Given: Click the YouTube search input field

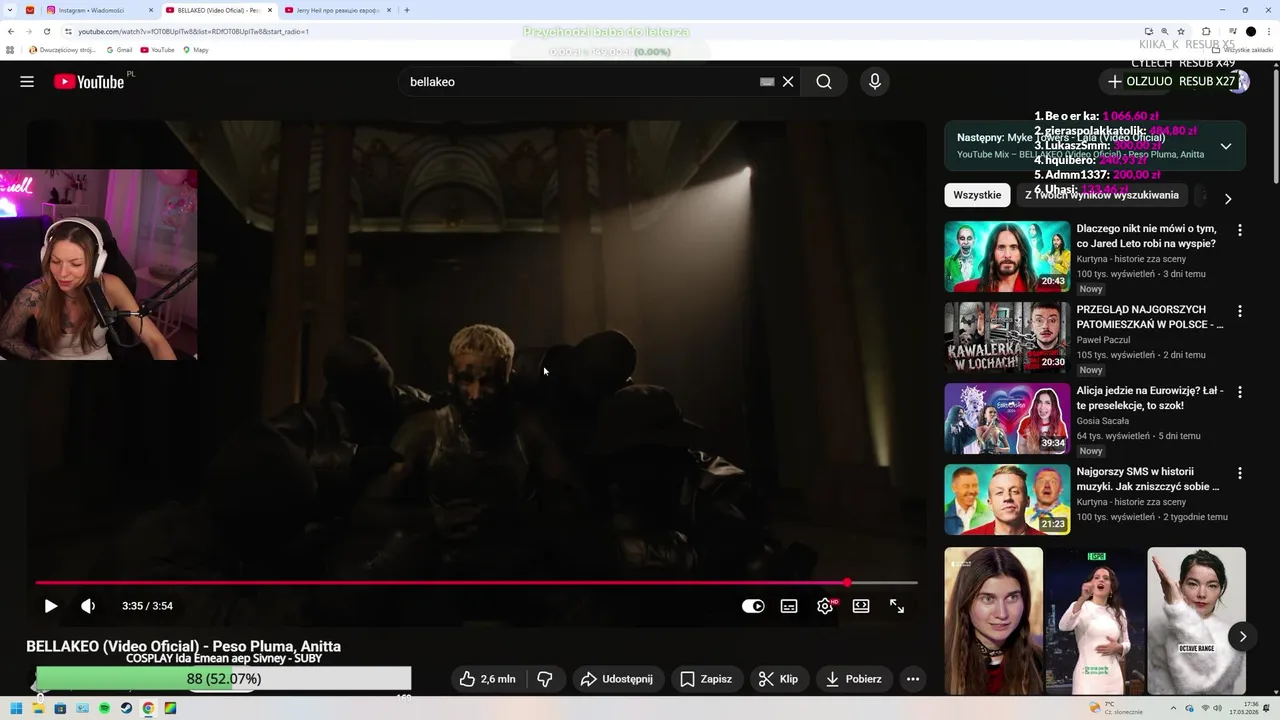Looking at the screenshot, I should pos(580,82).
